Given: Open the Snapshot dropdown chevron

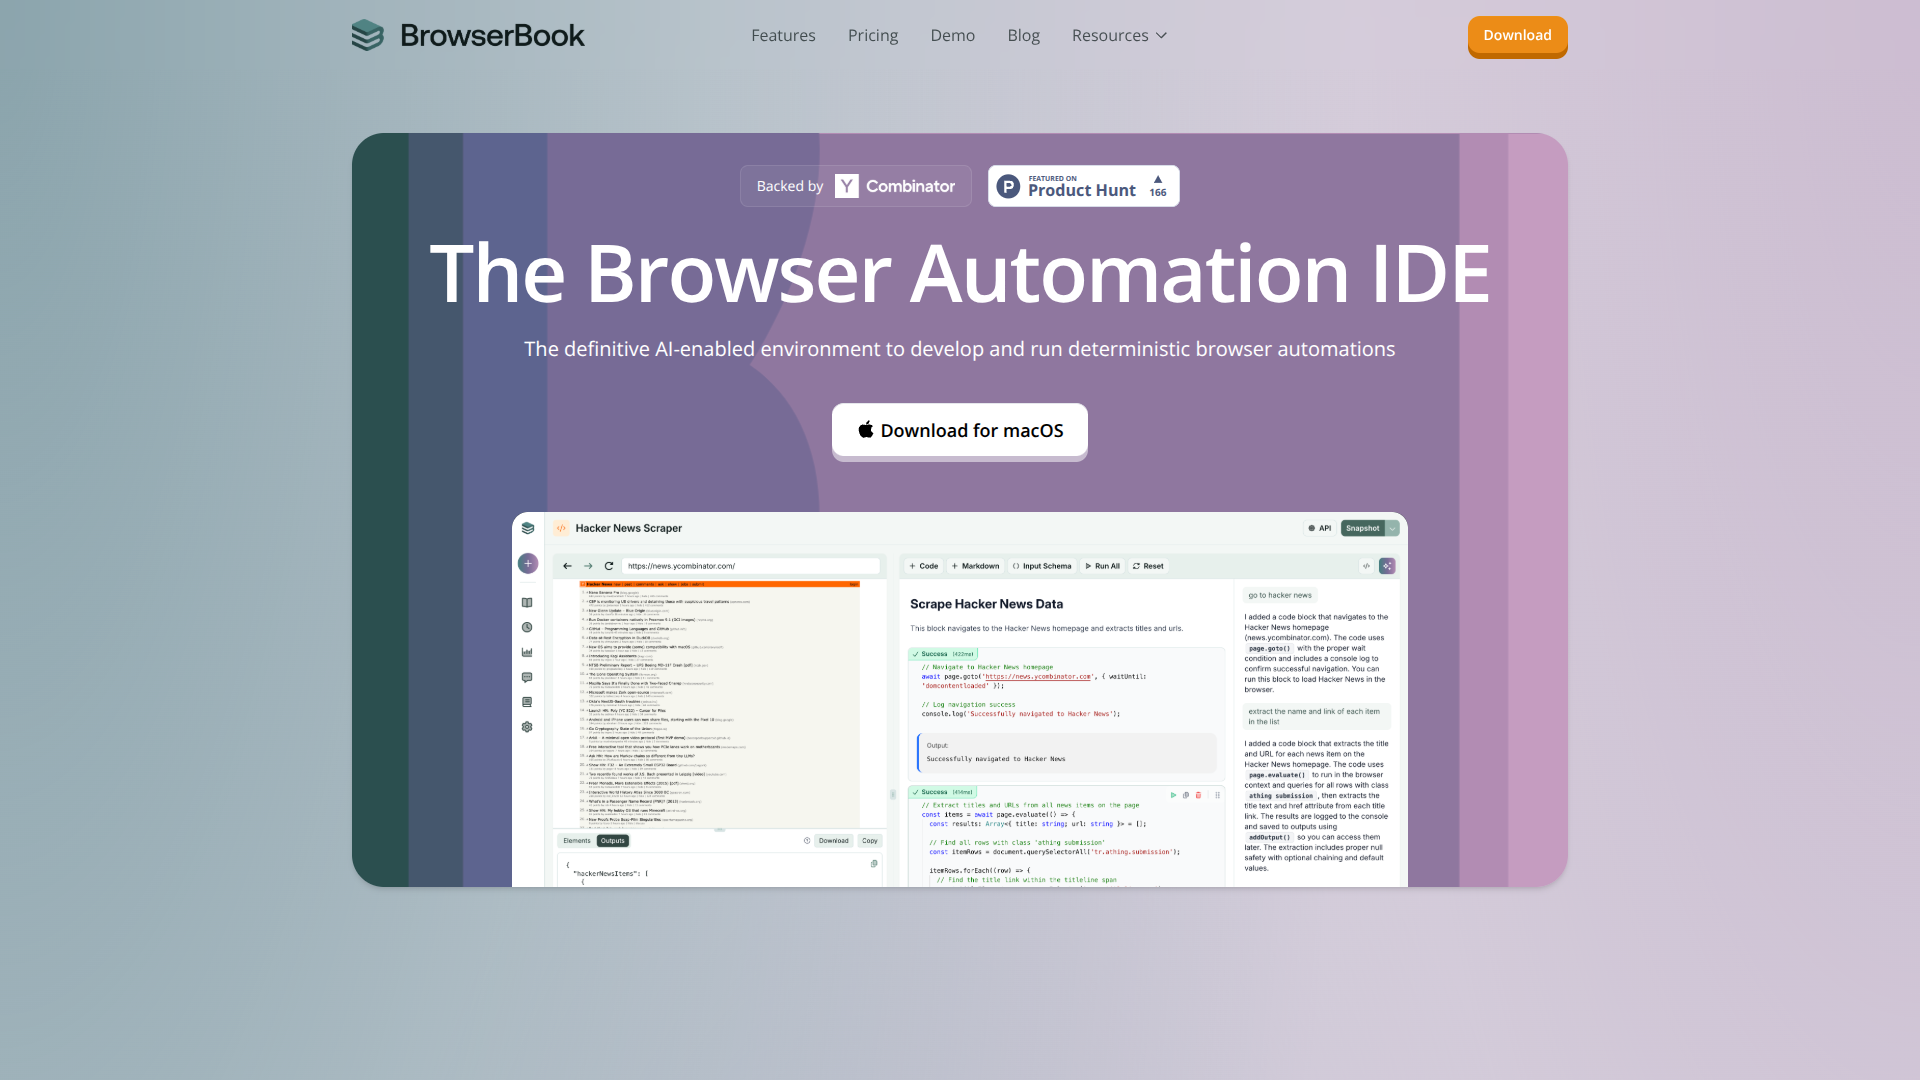Looking at the screenshot, I should pos(1392,528).
